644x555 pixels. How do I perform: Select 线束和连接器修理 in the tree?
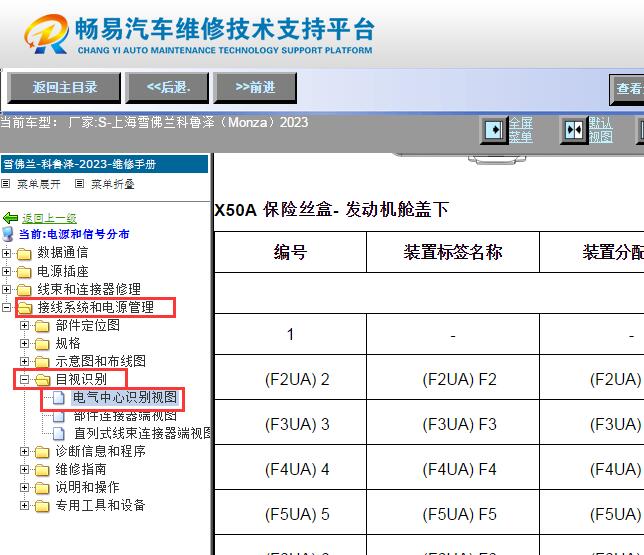tap(89, 289)
